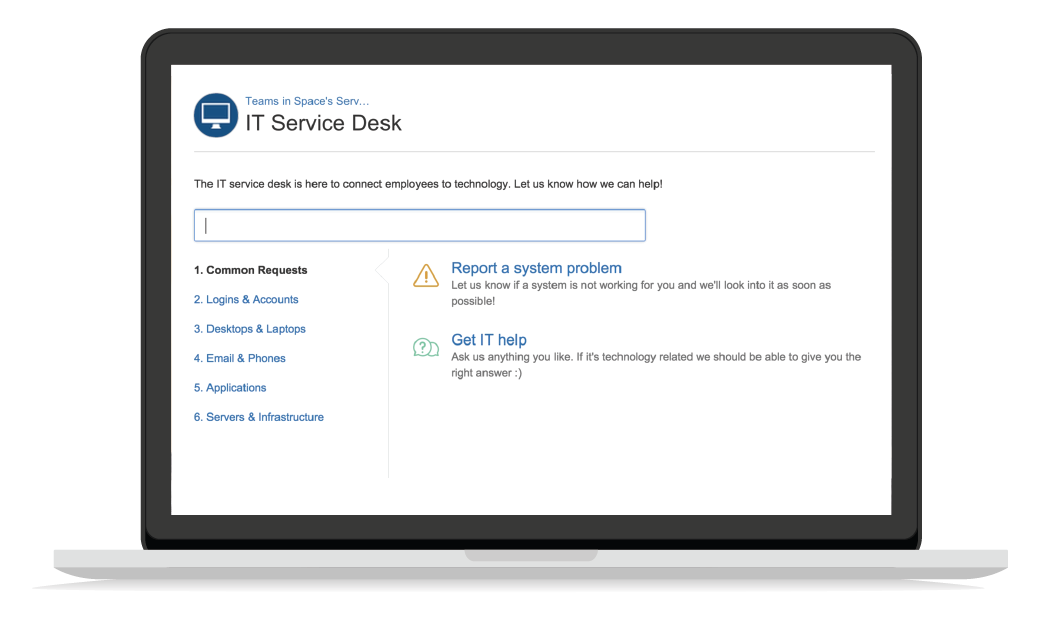Click the selected-category arrow notch beside Common Requests

click(381, 270)
